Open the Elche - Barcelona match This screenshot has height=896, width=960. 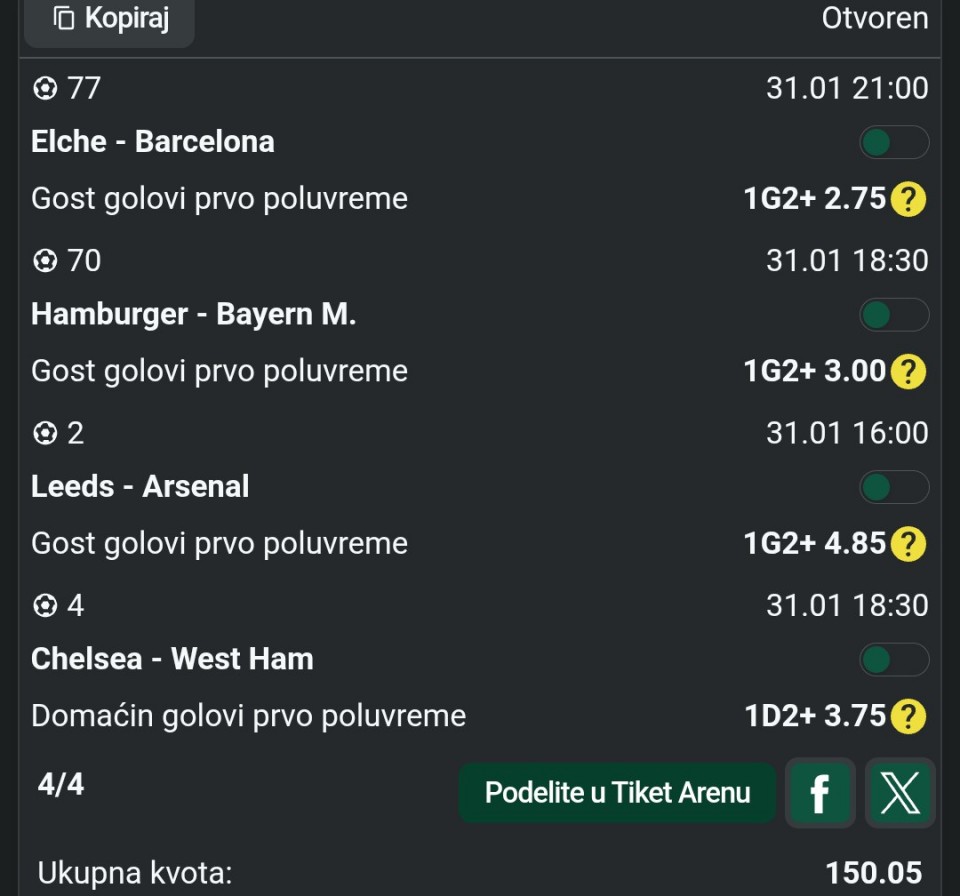pyautogui.click(x=153, y=142)
